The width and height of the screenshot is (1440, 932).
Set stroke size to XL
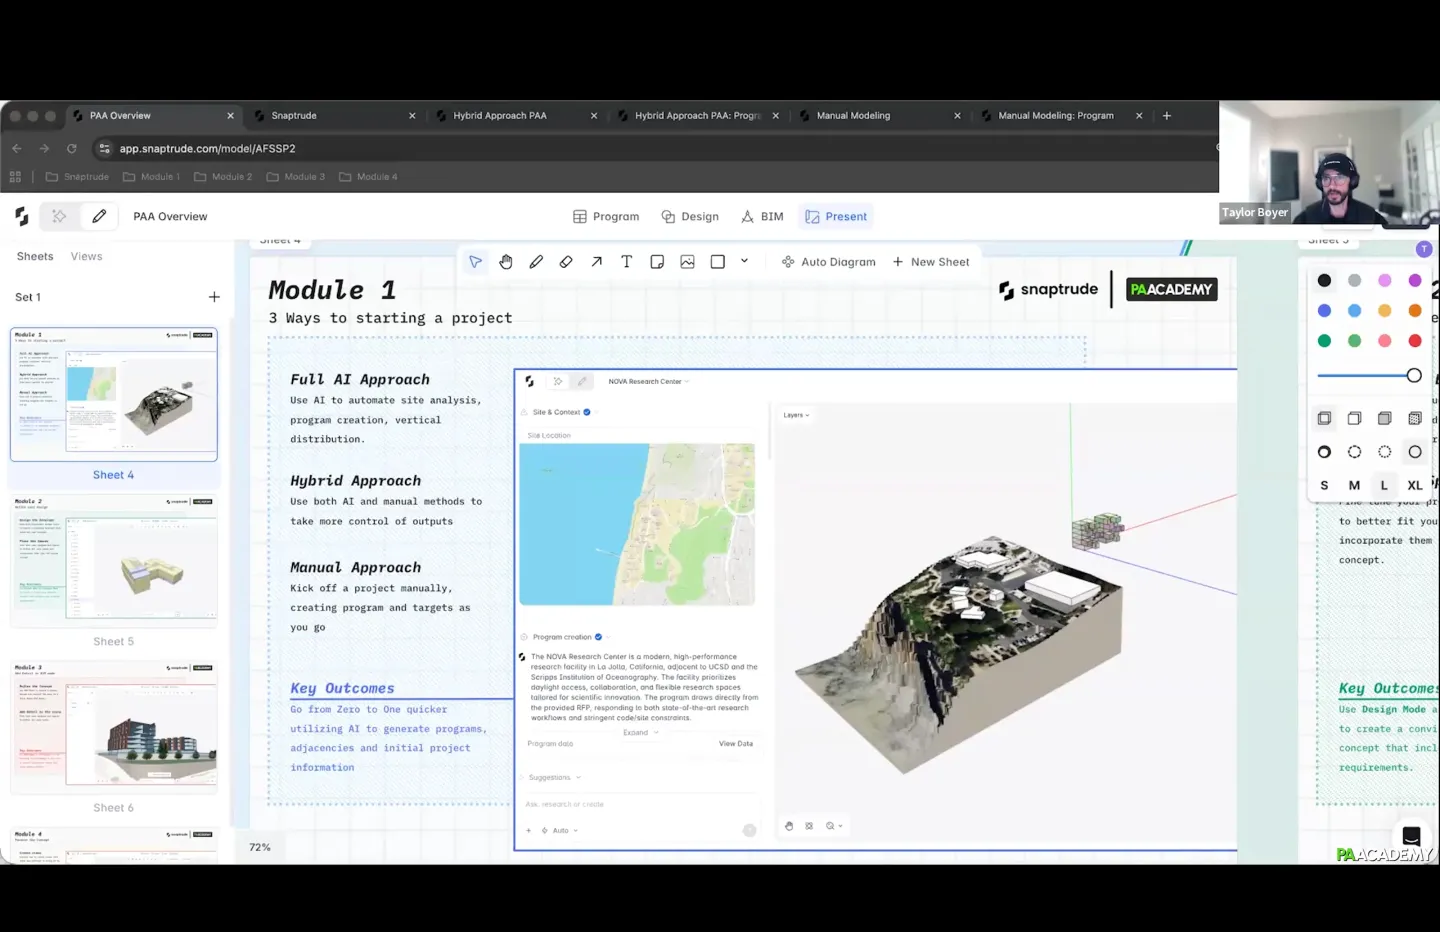point(1414,485)
